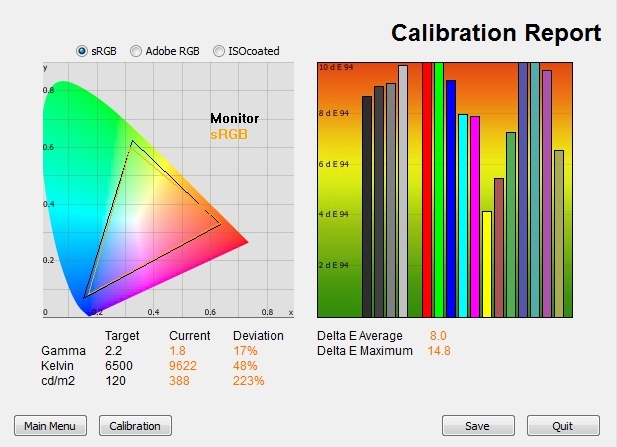Viewport: 617px width, 447px height.
Task: Click the Target column header
Action: click(122, 336)
